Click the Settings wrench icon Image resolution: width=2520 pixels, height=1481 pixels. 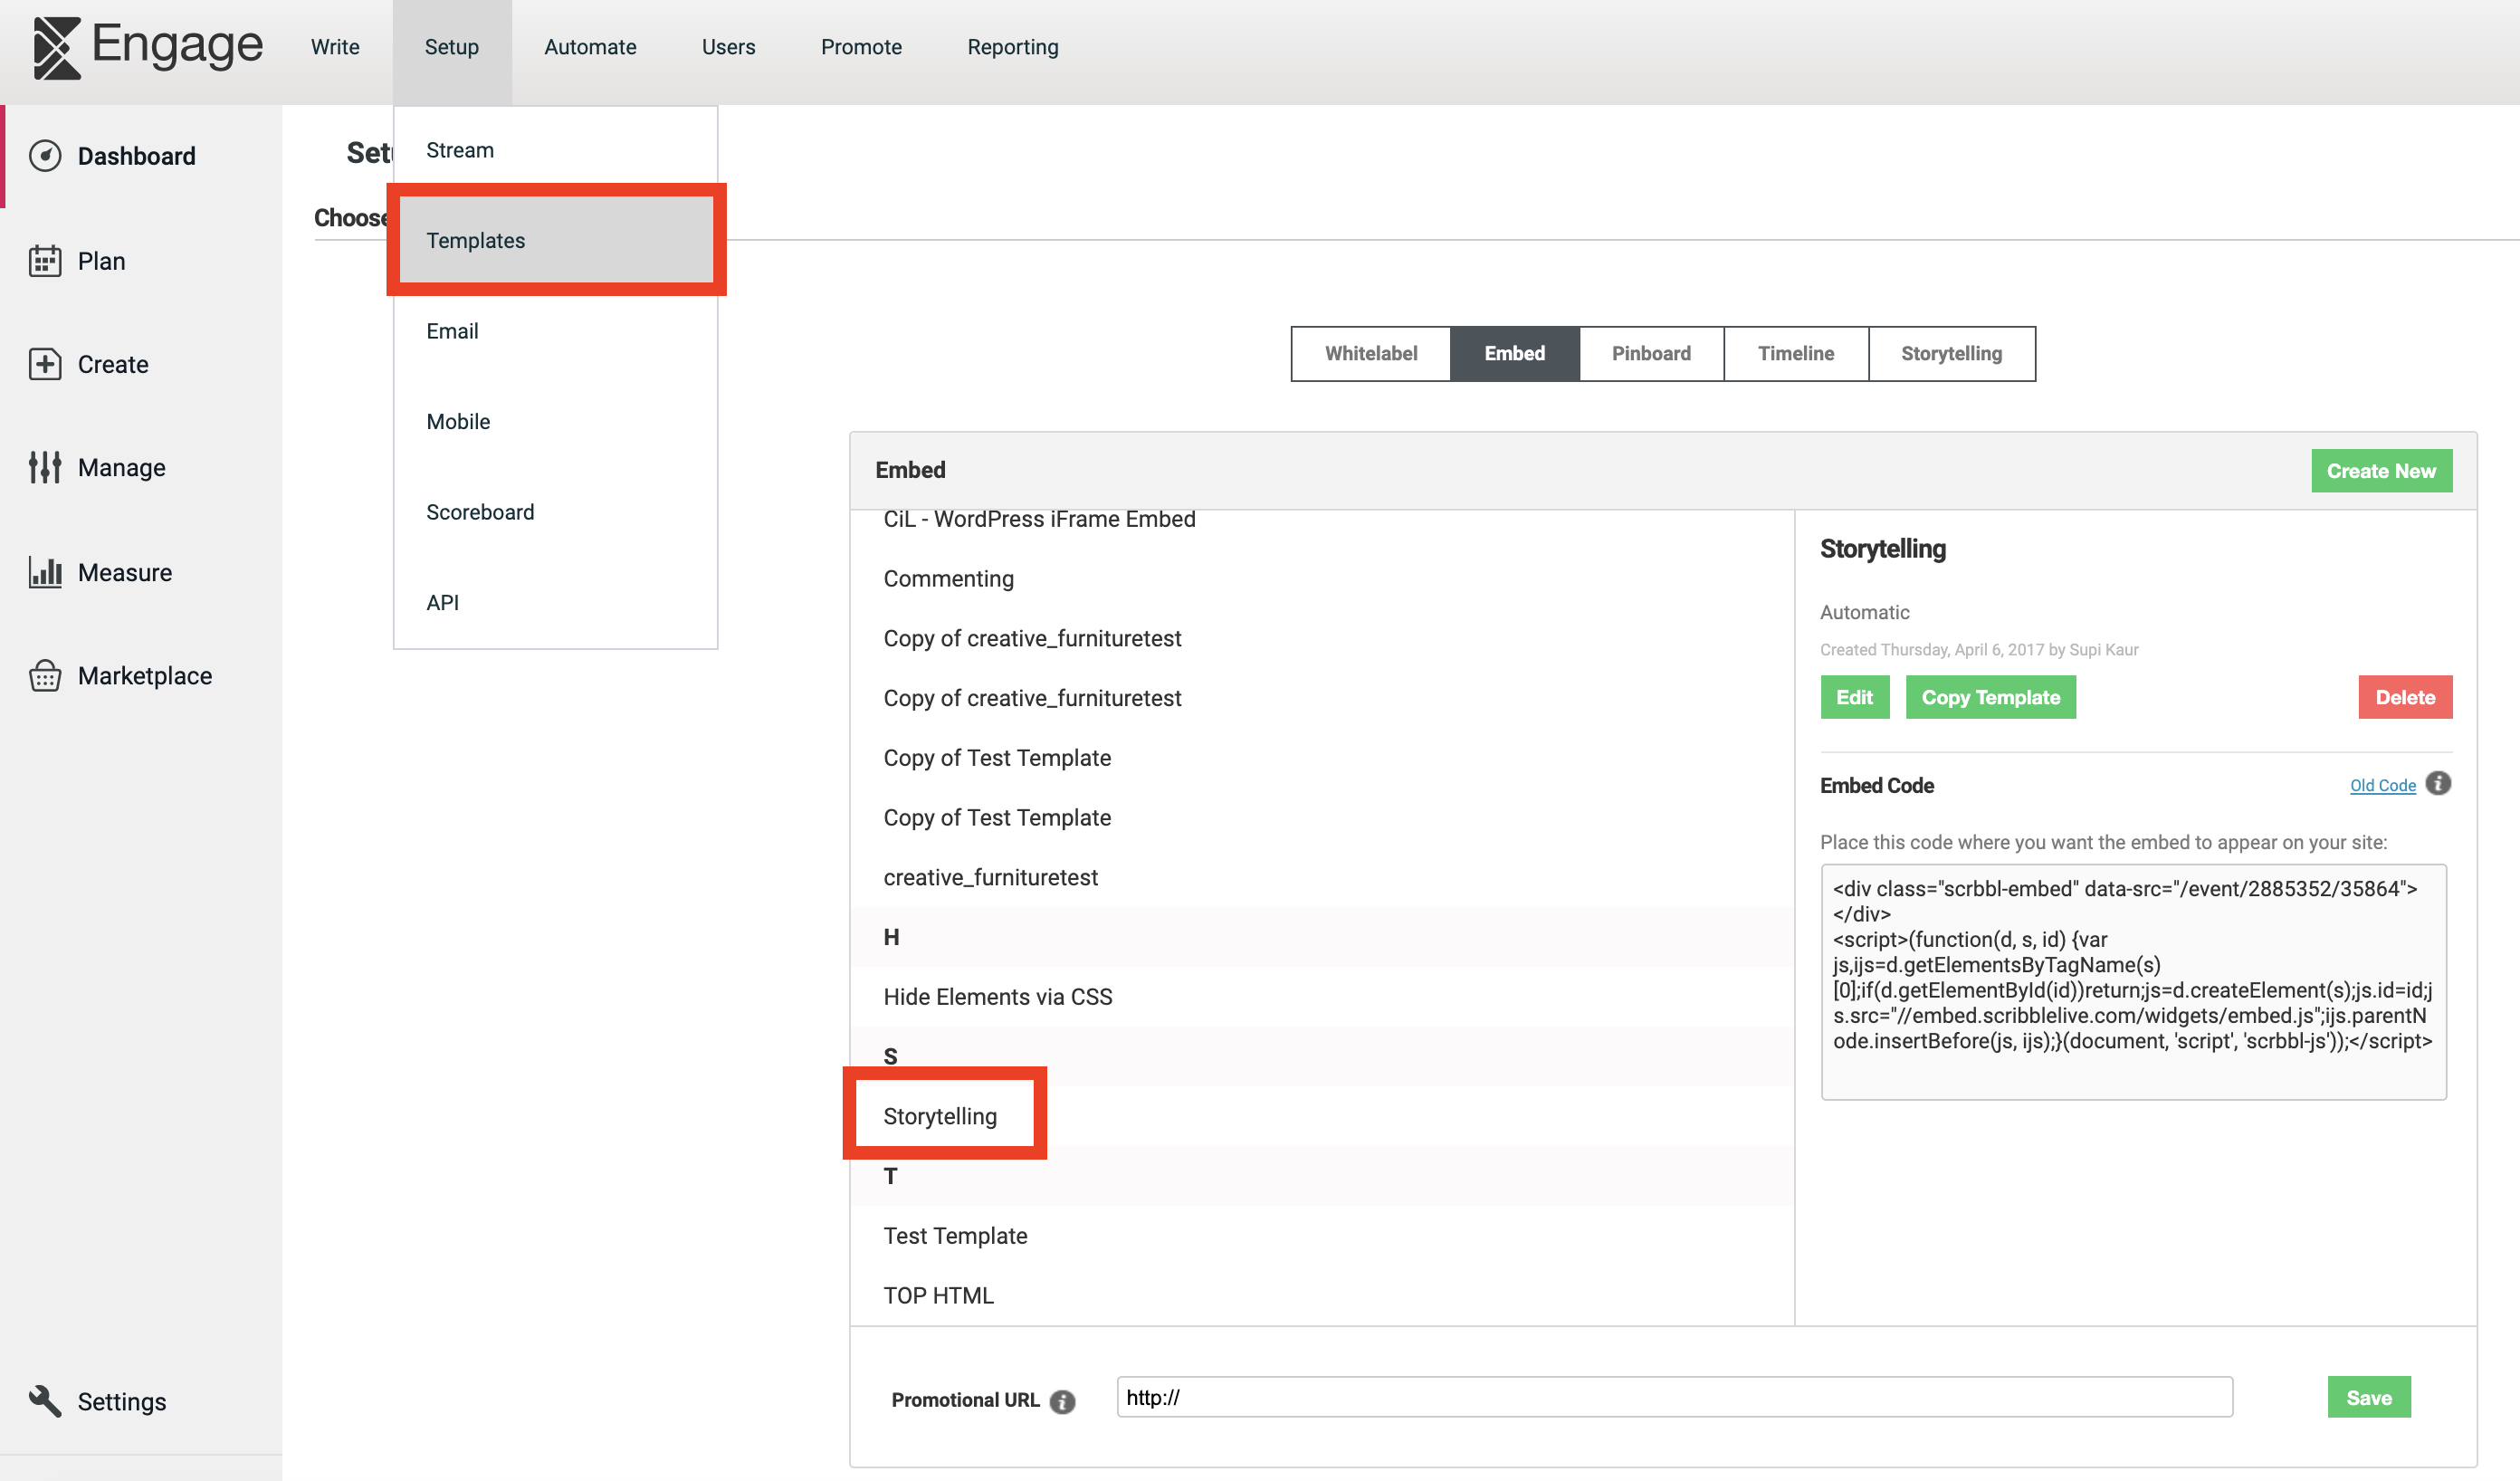(45, 1401)
